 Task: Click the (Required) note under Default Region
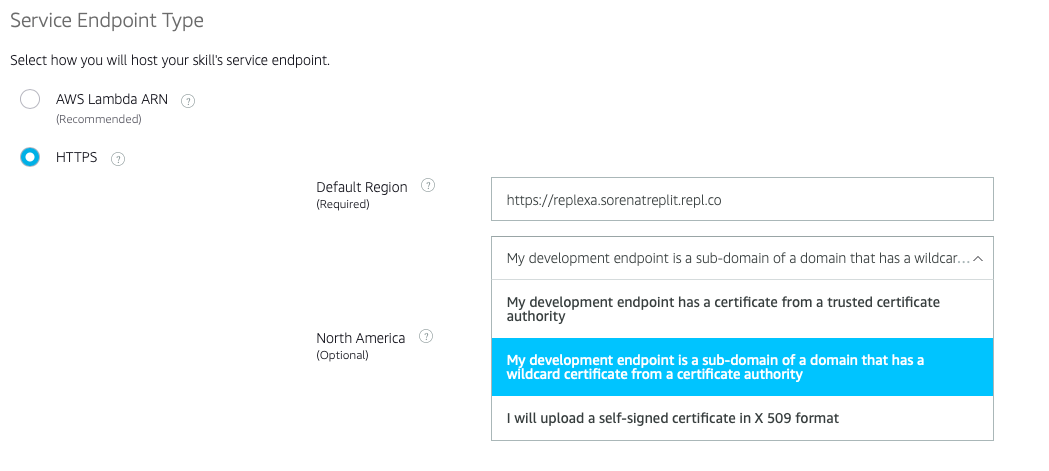[343, 204]
